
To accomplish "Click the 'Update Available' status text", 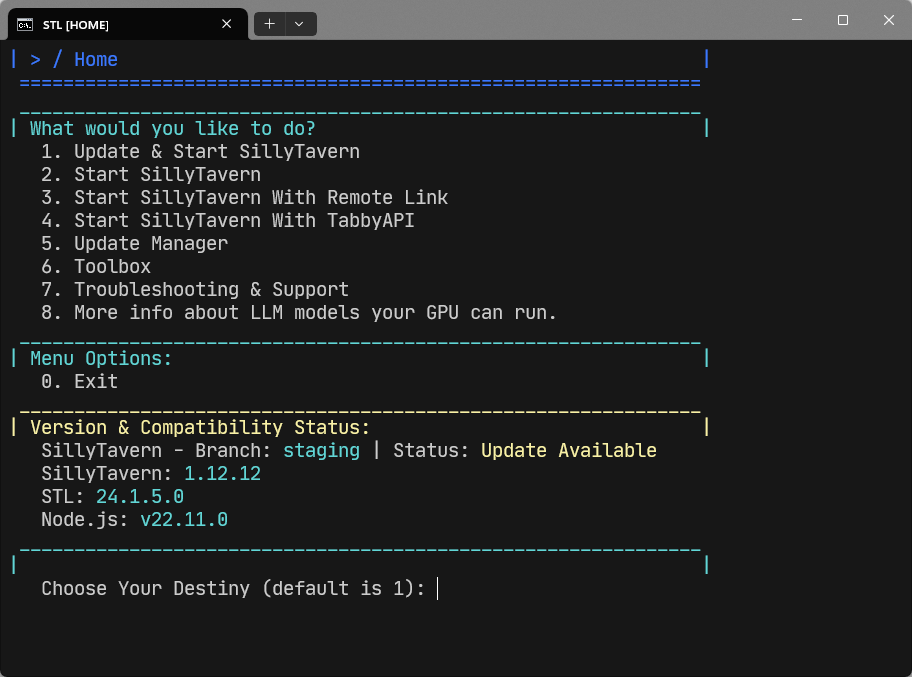I will (569, 451).
